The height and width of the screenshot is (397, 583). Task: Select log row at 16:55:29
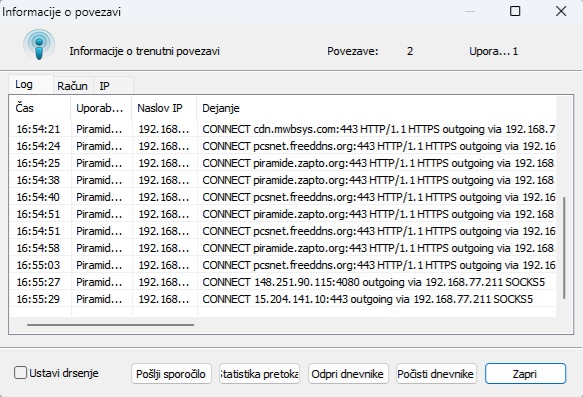point(283,299)
